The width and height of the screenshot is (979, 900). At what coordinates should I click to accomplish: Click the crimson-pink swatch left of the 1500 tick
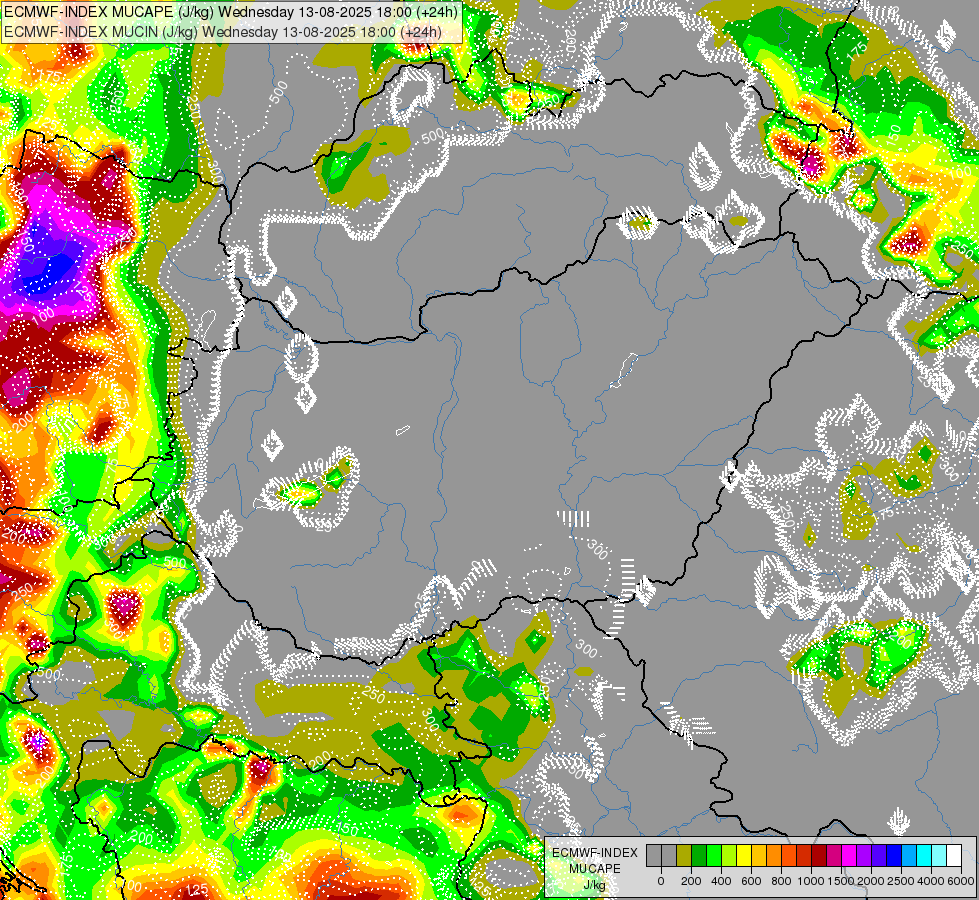pyautogui.click(x=835, y=855)
